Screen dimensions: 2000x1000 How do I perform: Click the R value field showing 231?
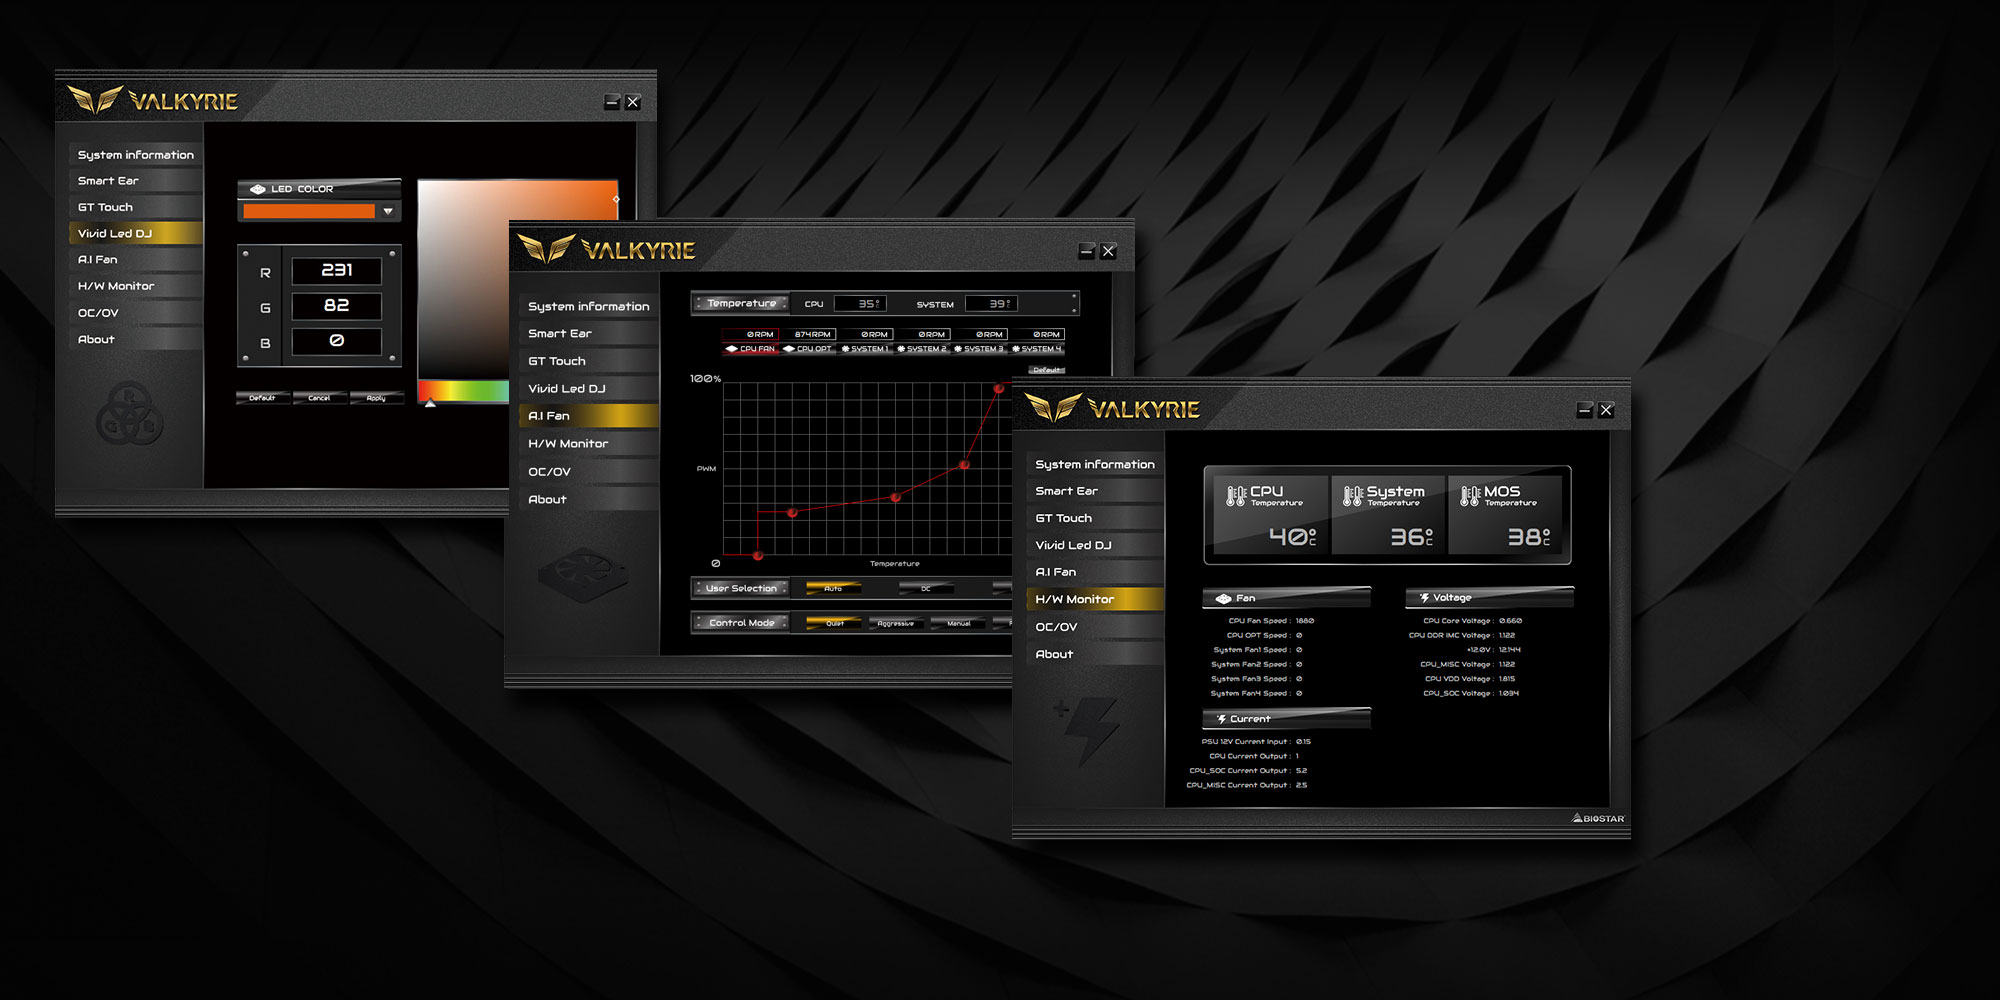336,271
